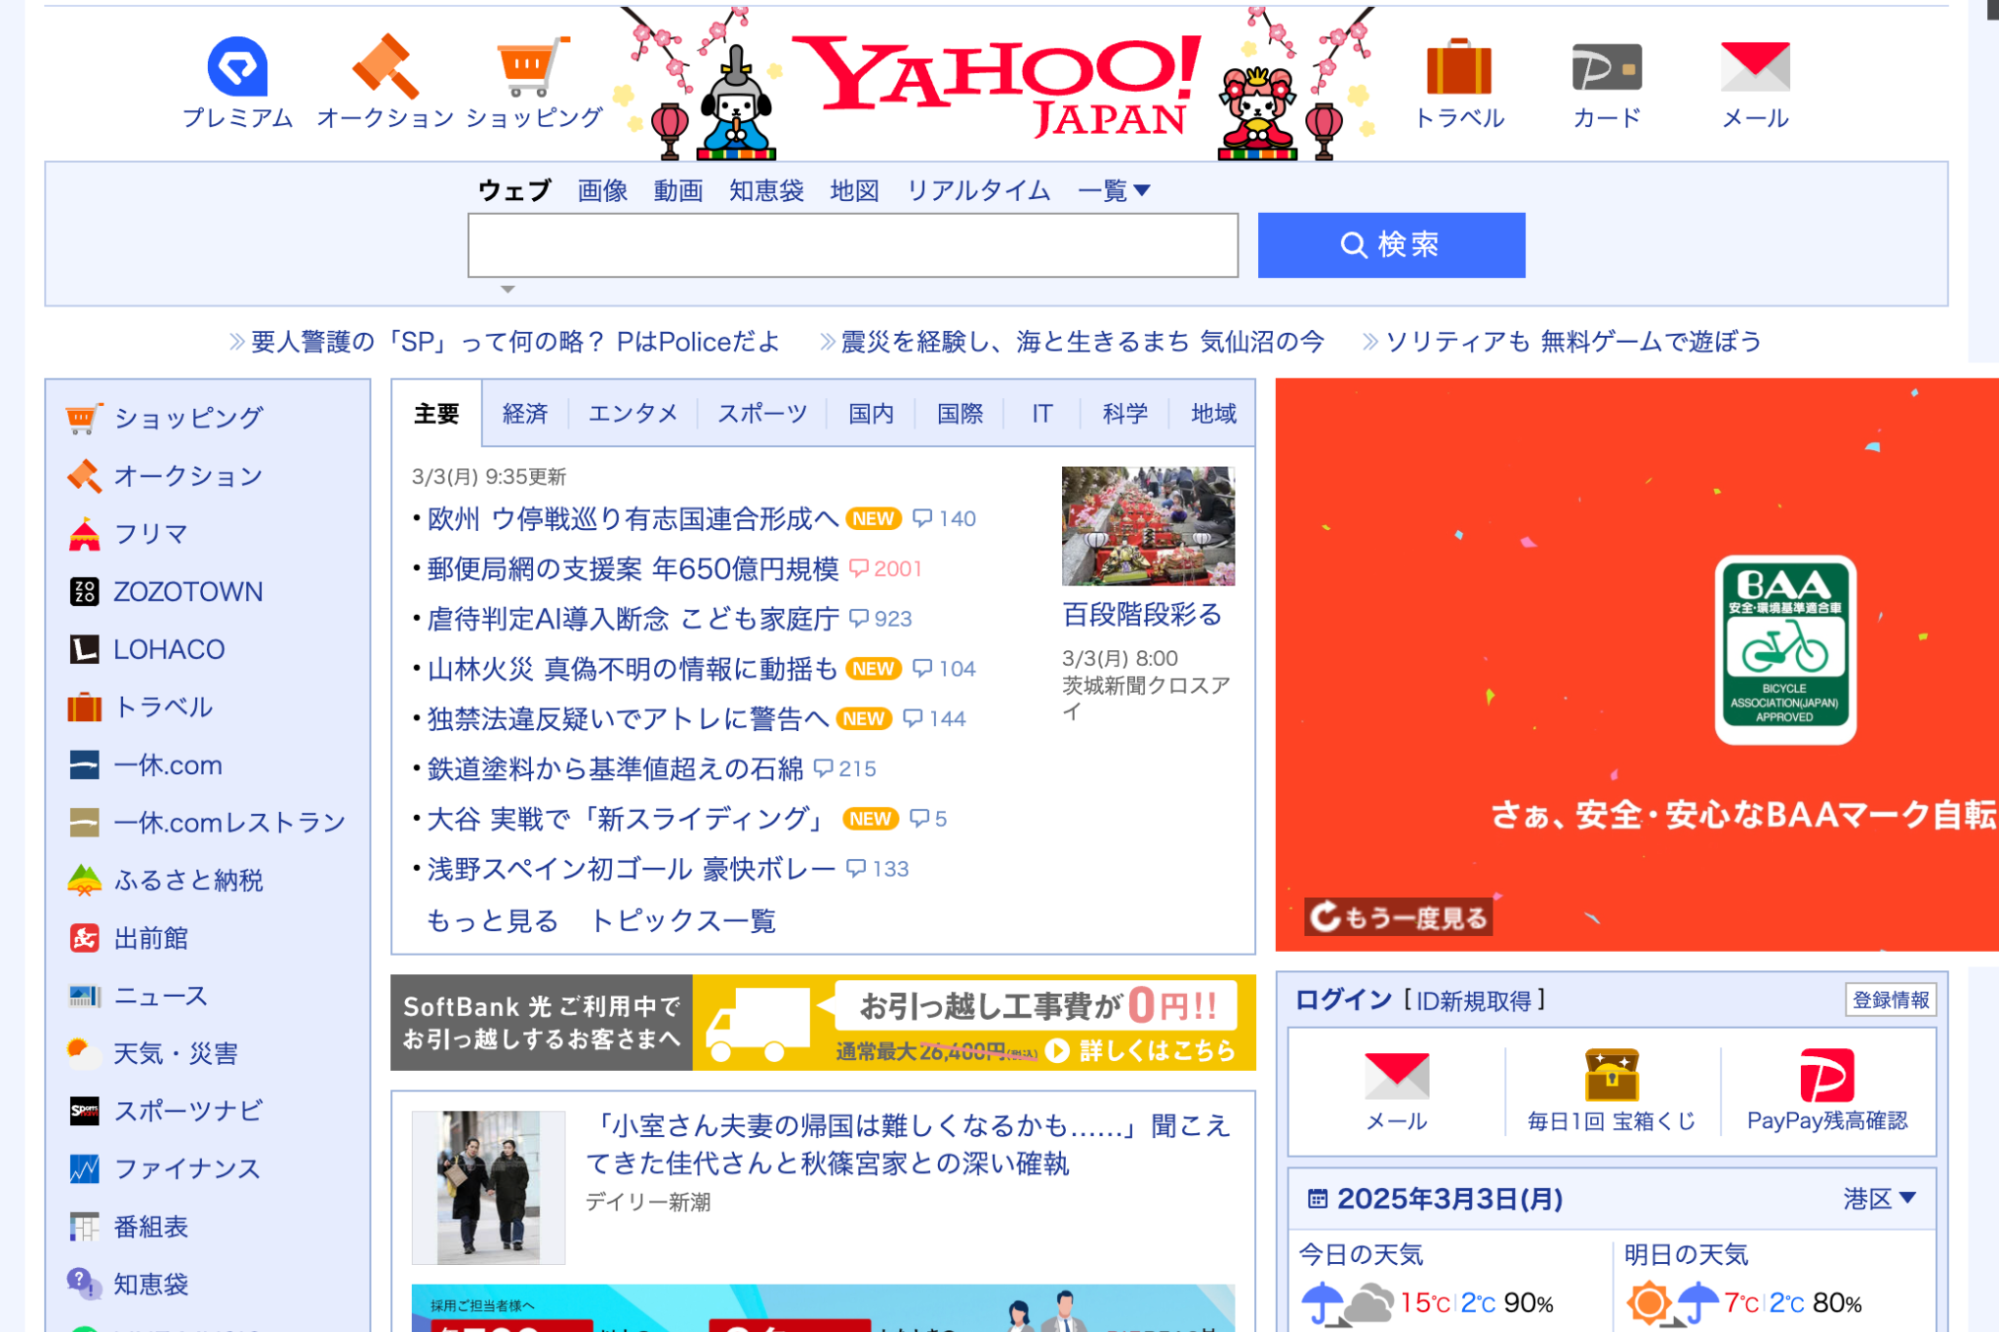Click the BAA bicycle mark advertisement
This screenshot has width=1999, height=1333.
1637,665
